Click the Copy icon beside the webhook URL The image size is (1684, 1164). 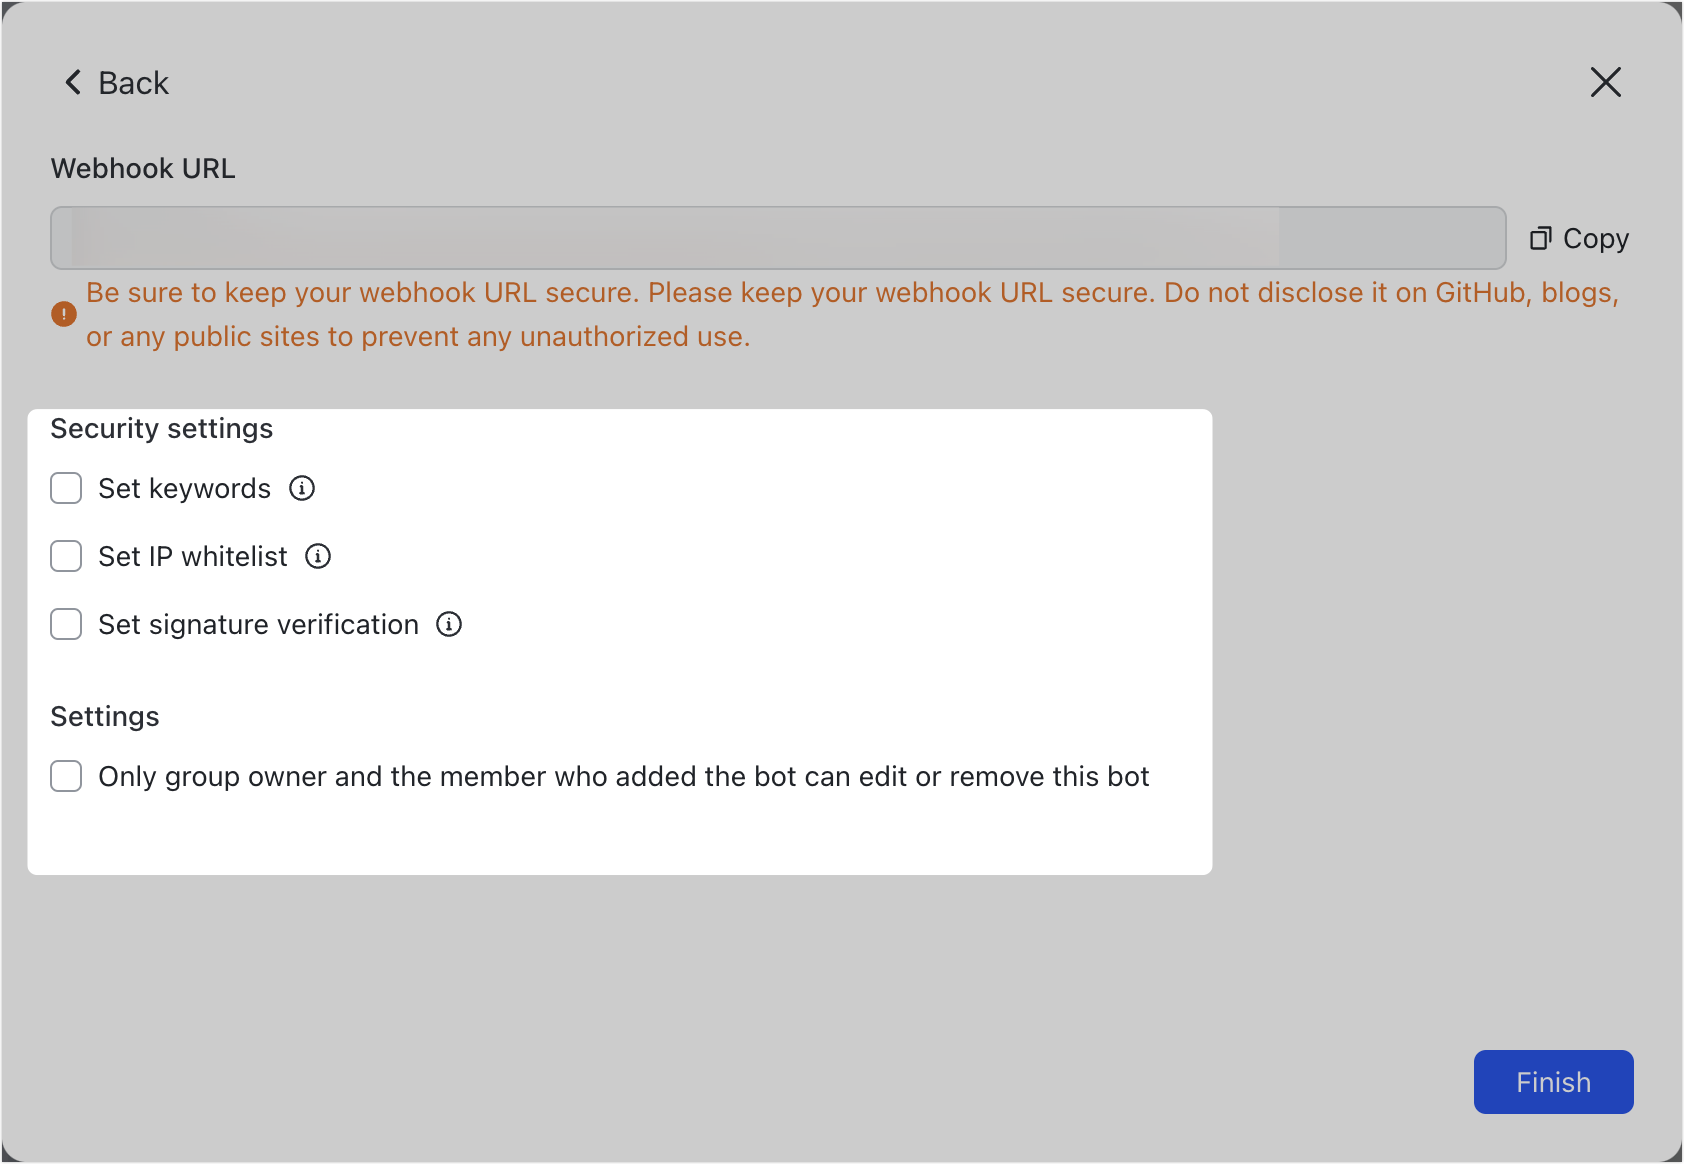[1541, 238]
